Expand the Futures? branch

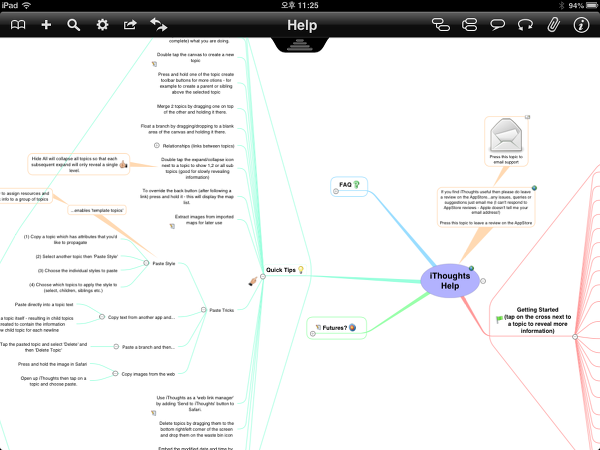point(313,334)
